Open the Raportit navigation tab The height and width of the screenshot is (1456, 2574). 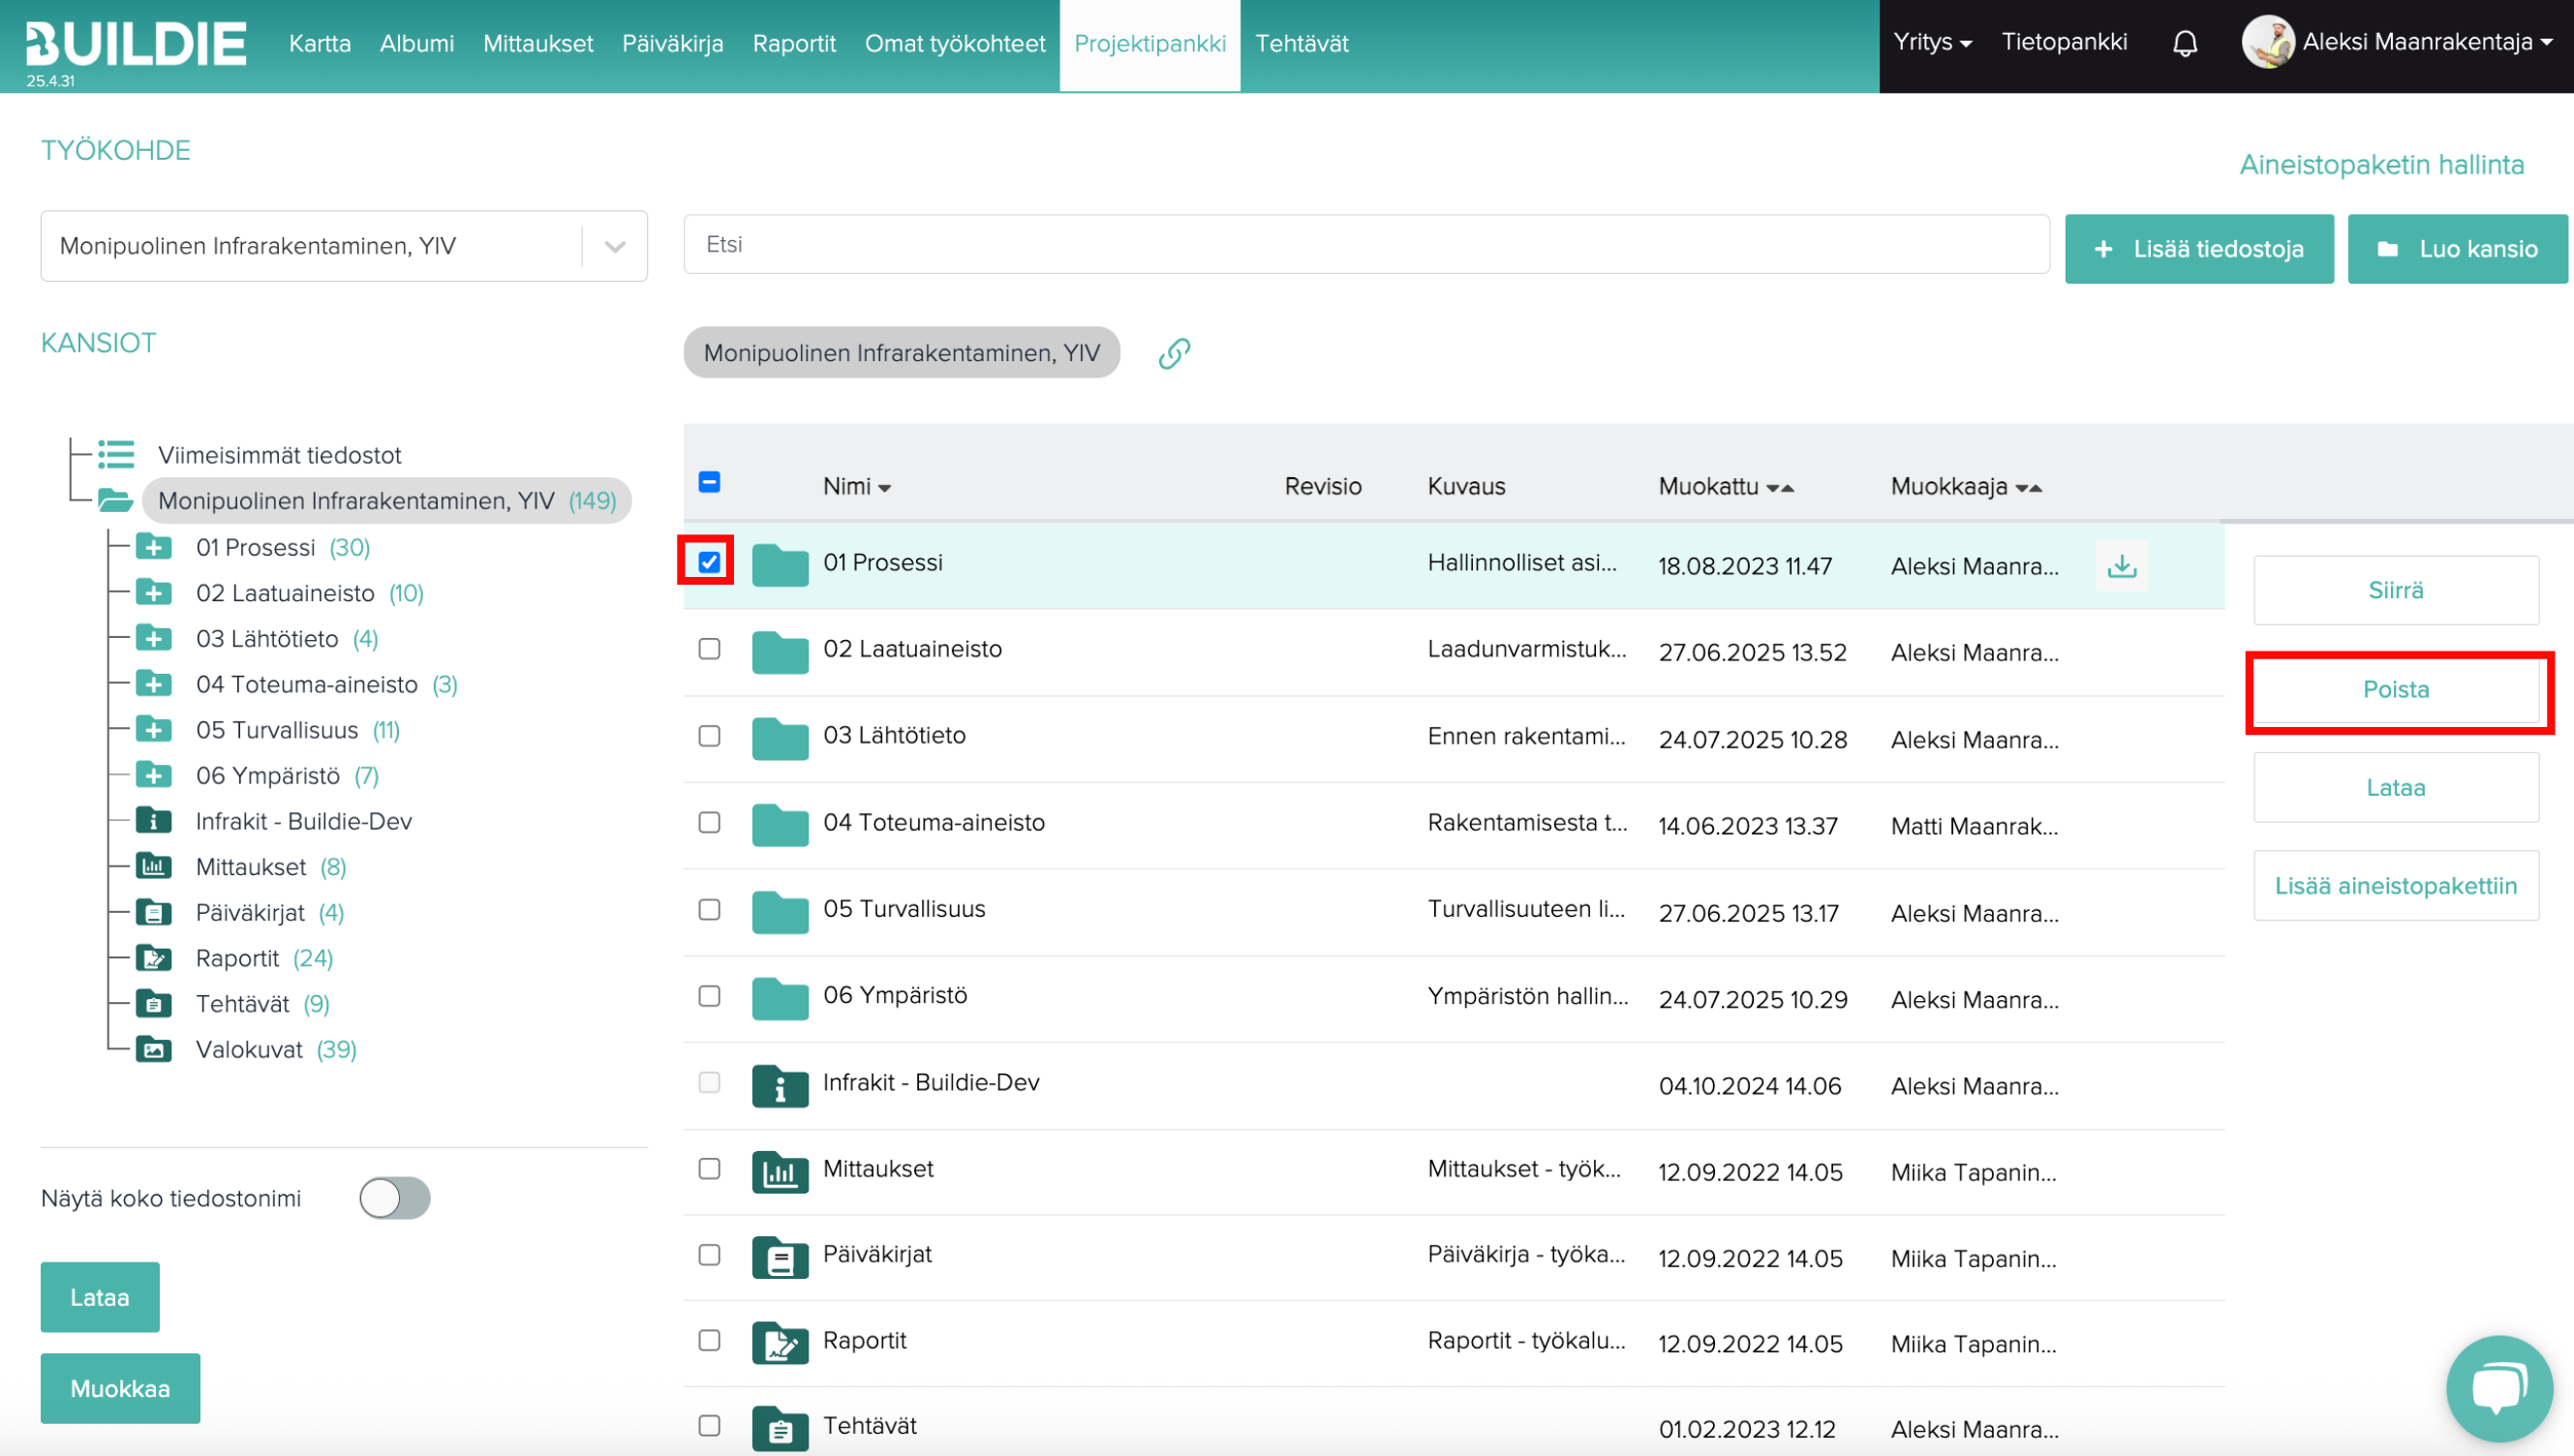click(x=794, y=43)
